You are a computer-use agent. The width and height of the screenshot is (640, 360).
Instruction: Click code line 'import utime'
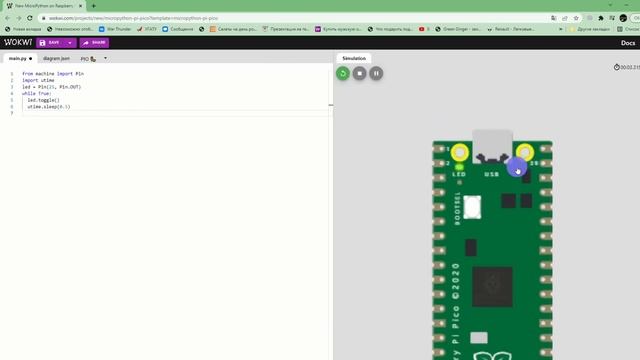tap(38, 80)
